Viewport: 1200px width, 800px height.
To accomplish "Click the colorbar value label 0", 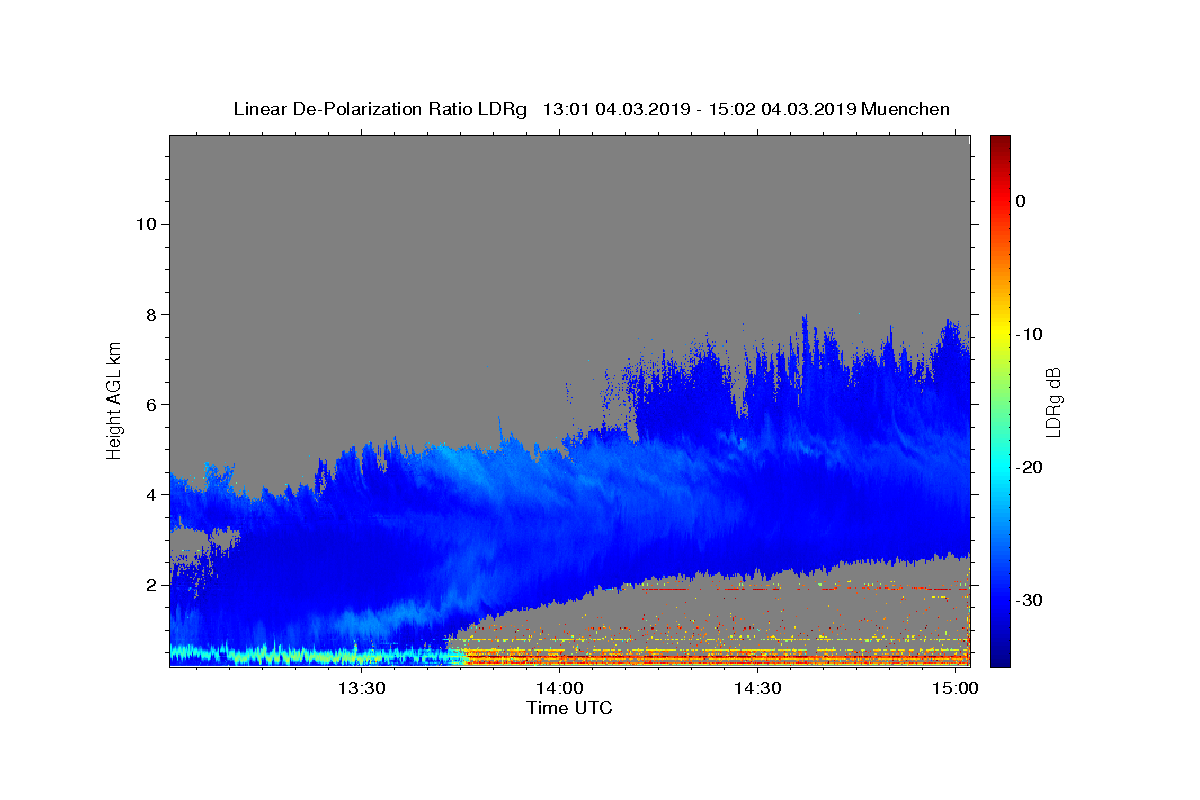I will click(x=1021, y=201).
